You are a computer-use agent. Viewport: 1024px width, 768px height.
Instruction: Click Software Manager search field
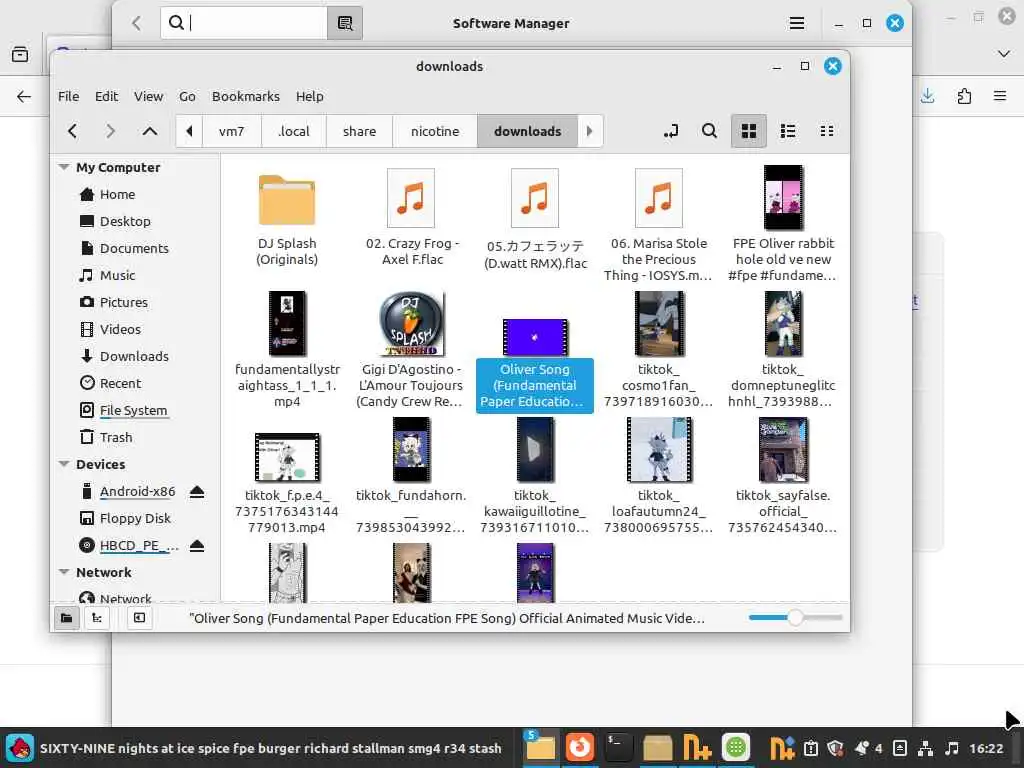click(x=244, y=23)
